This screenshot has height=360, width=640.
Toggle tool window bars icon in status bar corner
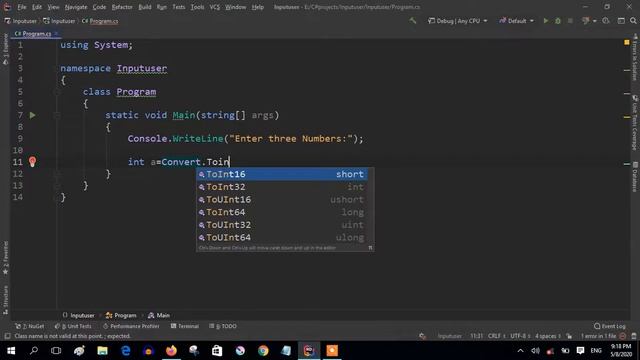pos(7,336)
